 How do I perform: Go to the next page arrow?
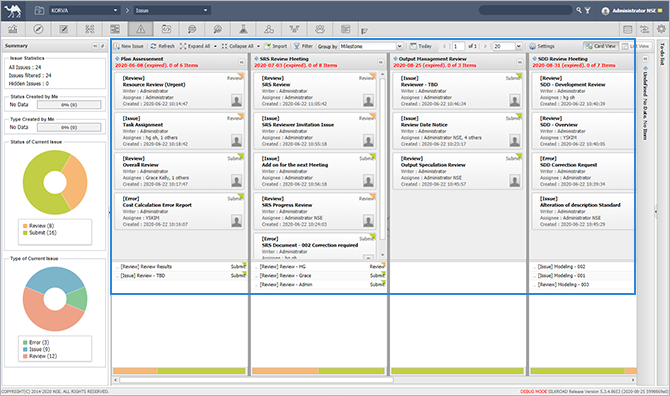(x=485, y=46)
